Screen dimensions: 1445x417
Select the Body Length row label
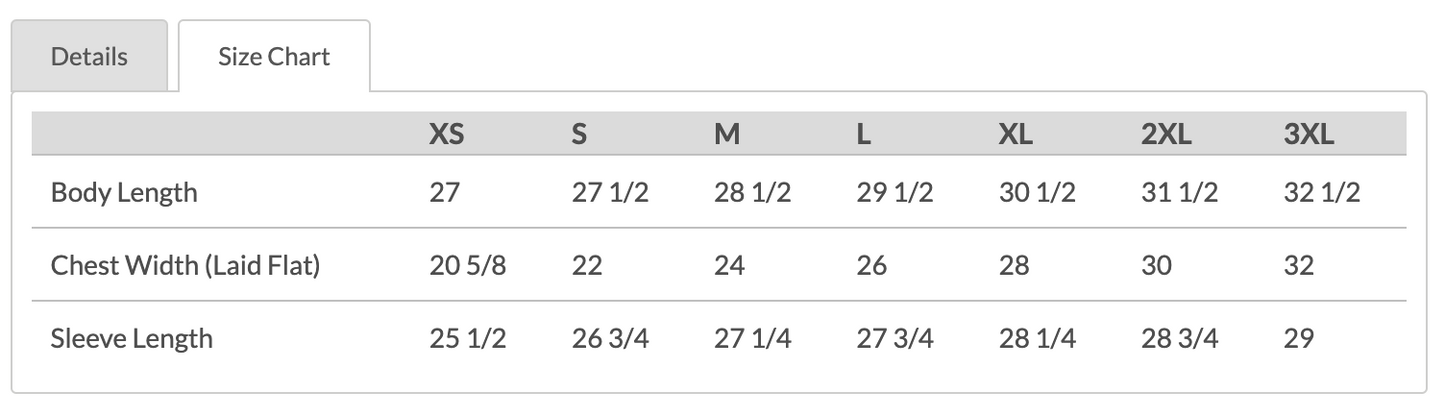click(x=124, y=192)
